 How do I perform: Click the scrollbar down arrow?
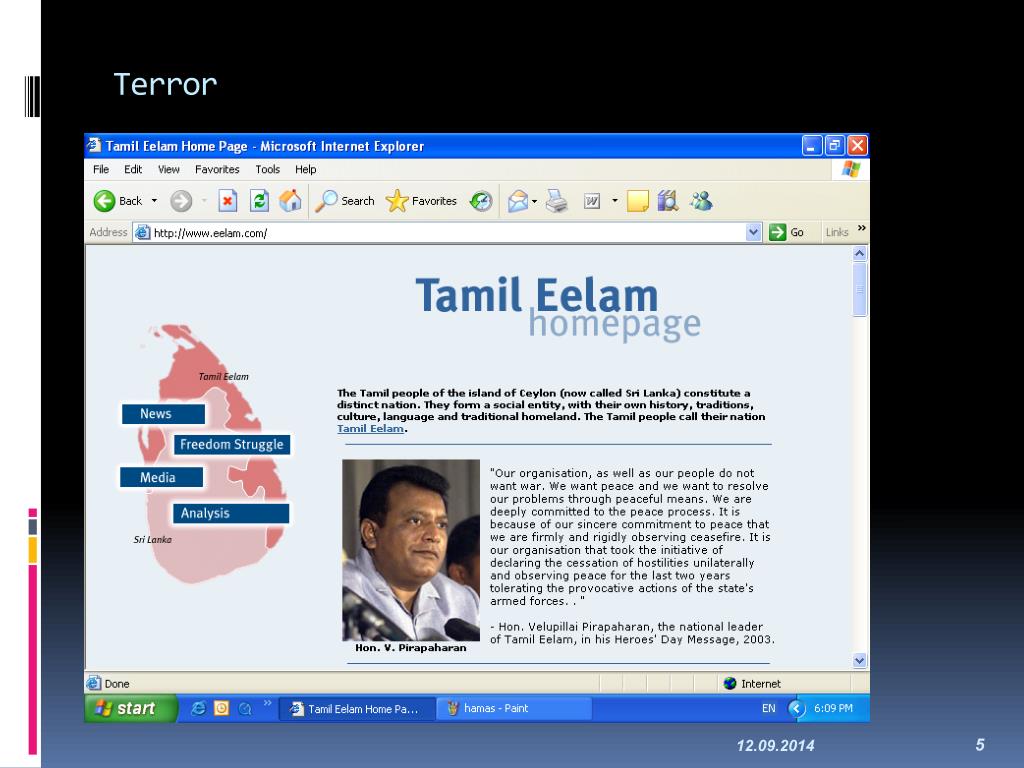859,661
